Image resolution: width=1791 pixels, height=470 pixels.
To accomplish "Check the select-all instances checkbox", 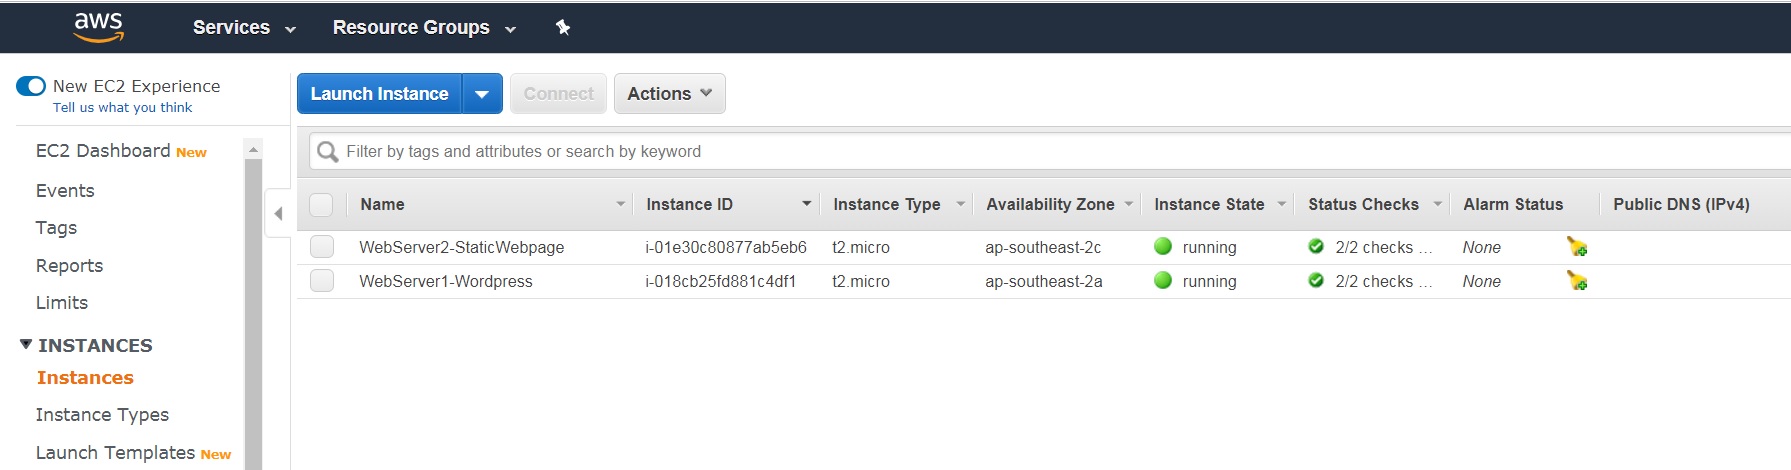I will [321, 205].
